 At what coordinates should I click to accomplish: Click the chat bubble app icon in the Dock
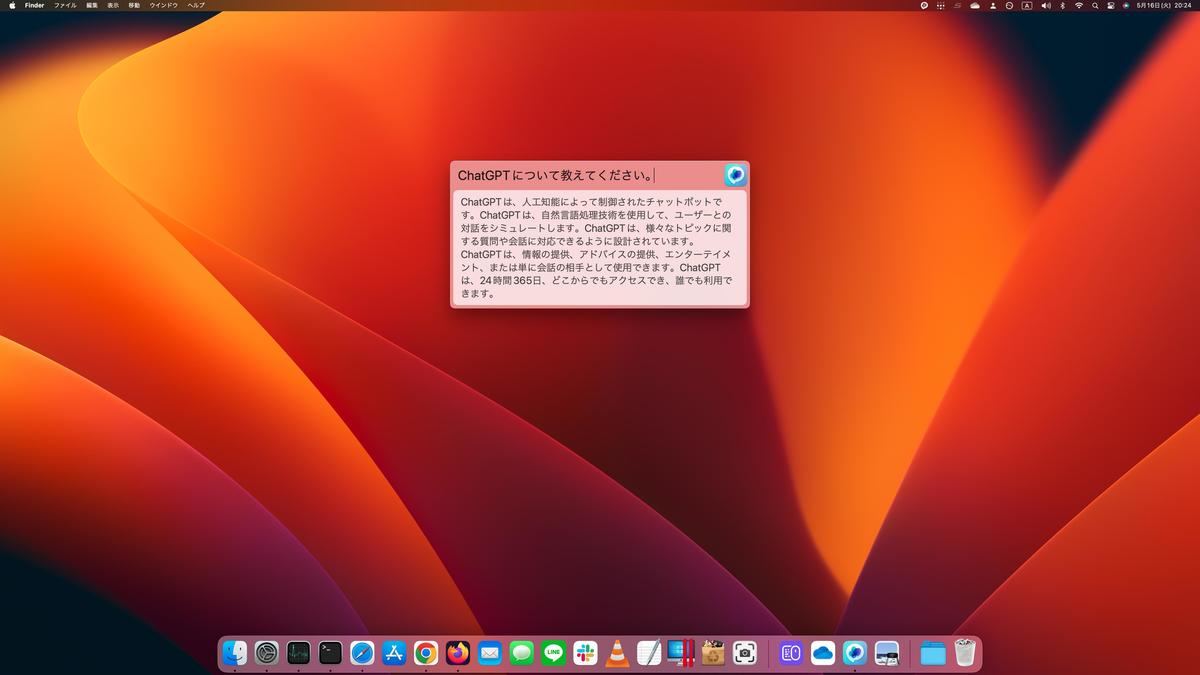tap(855, 653)
